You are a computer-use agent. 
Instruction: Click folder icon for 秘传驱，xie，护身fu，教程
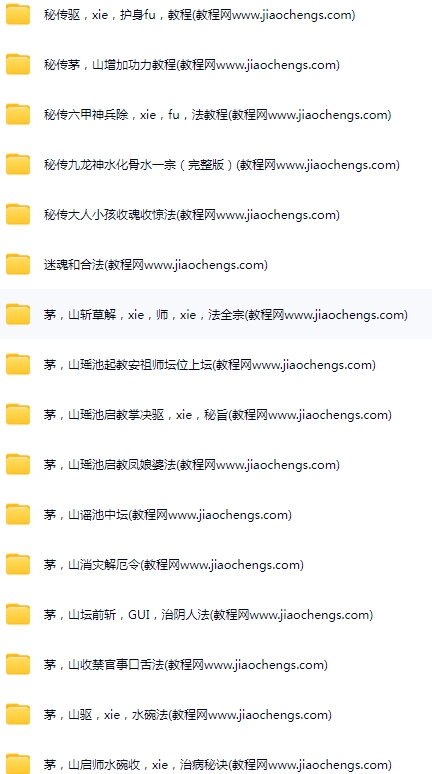point(18,14)
